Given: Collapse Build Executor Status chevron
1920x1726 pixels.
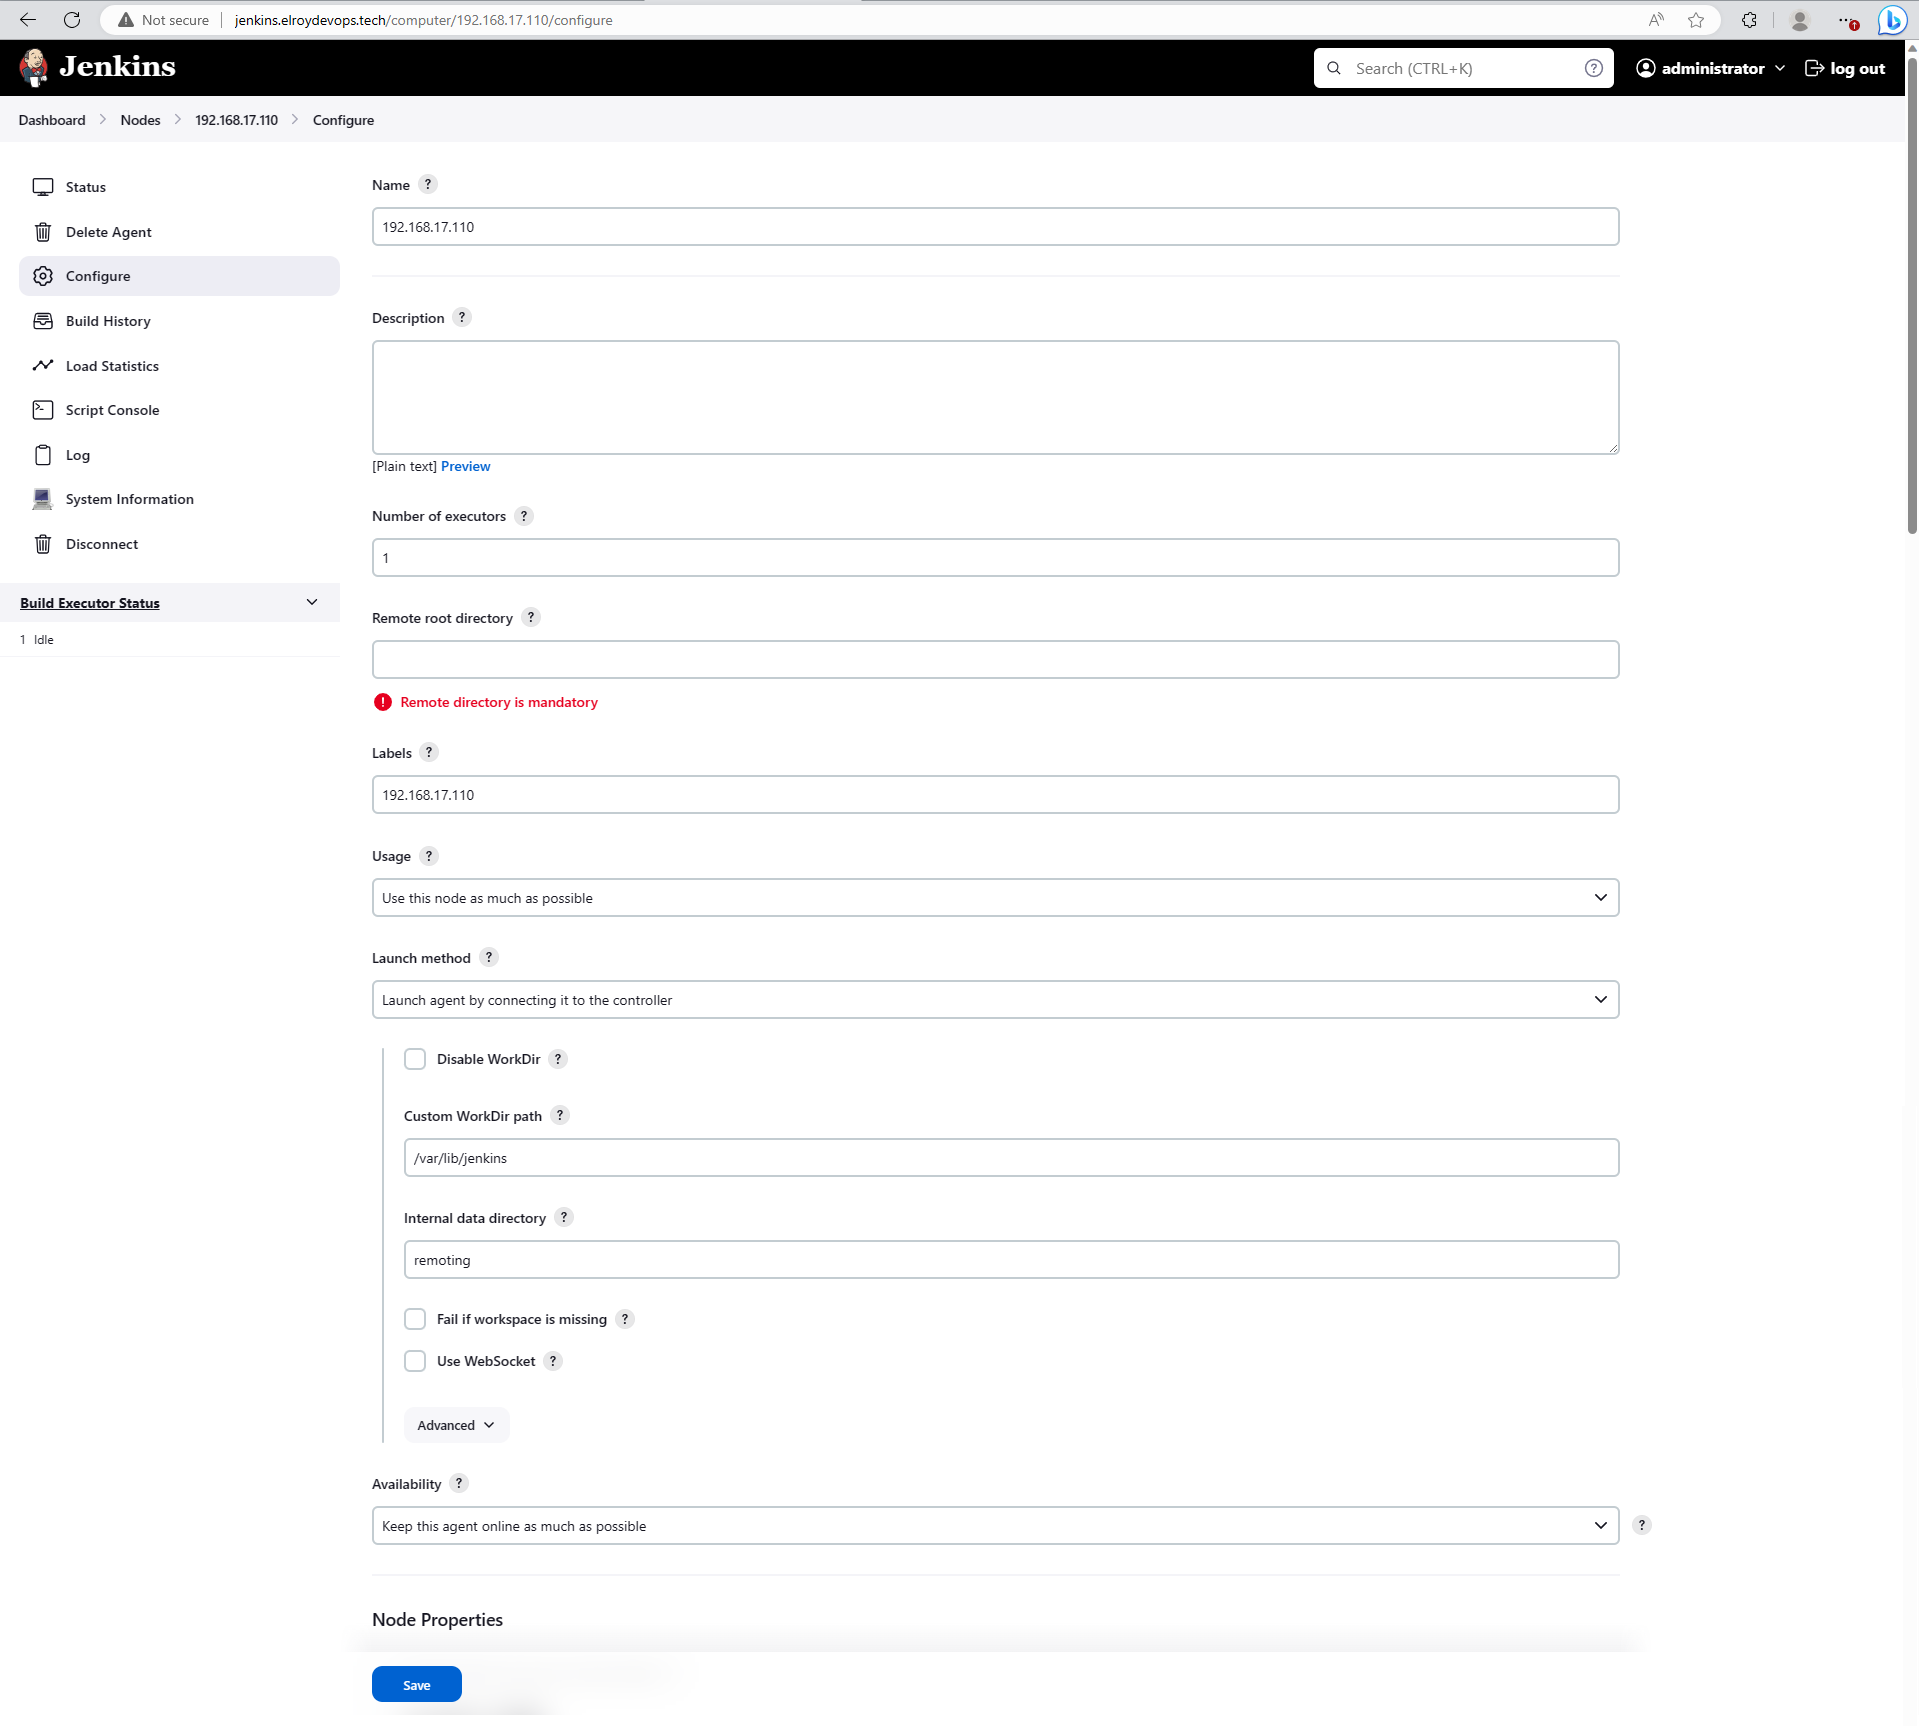Looking at the screenshot, I should pyautogui.click(x=312, y=602).
